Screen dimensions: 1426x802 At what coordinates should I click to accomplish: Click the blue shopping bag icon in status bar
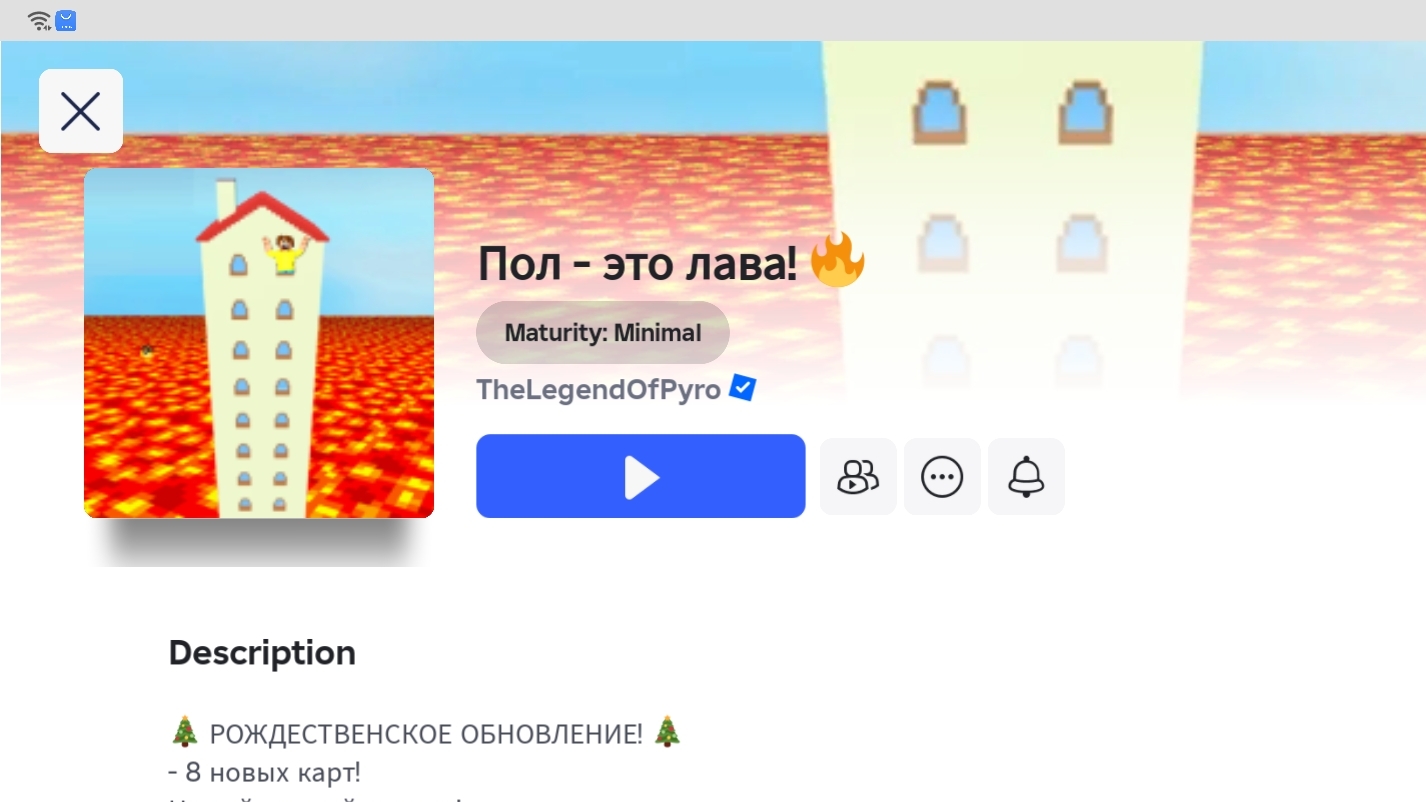[66, 20]
